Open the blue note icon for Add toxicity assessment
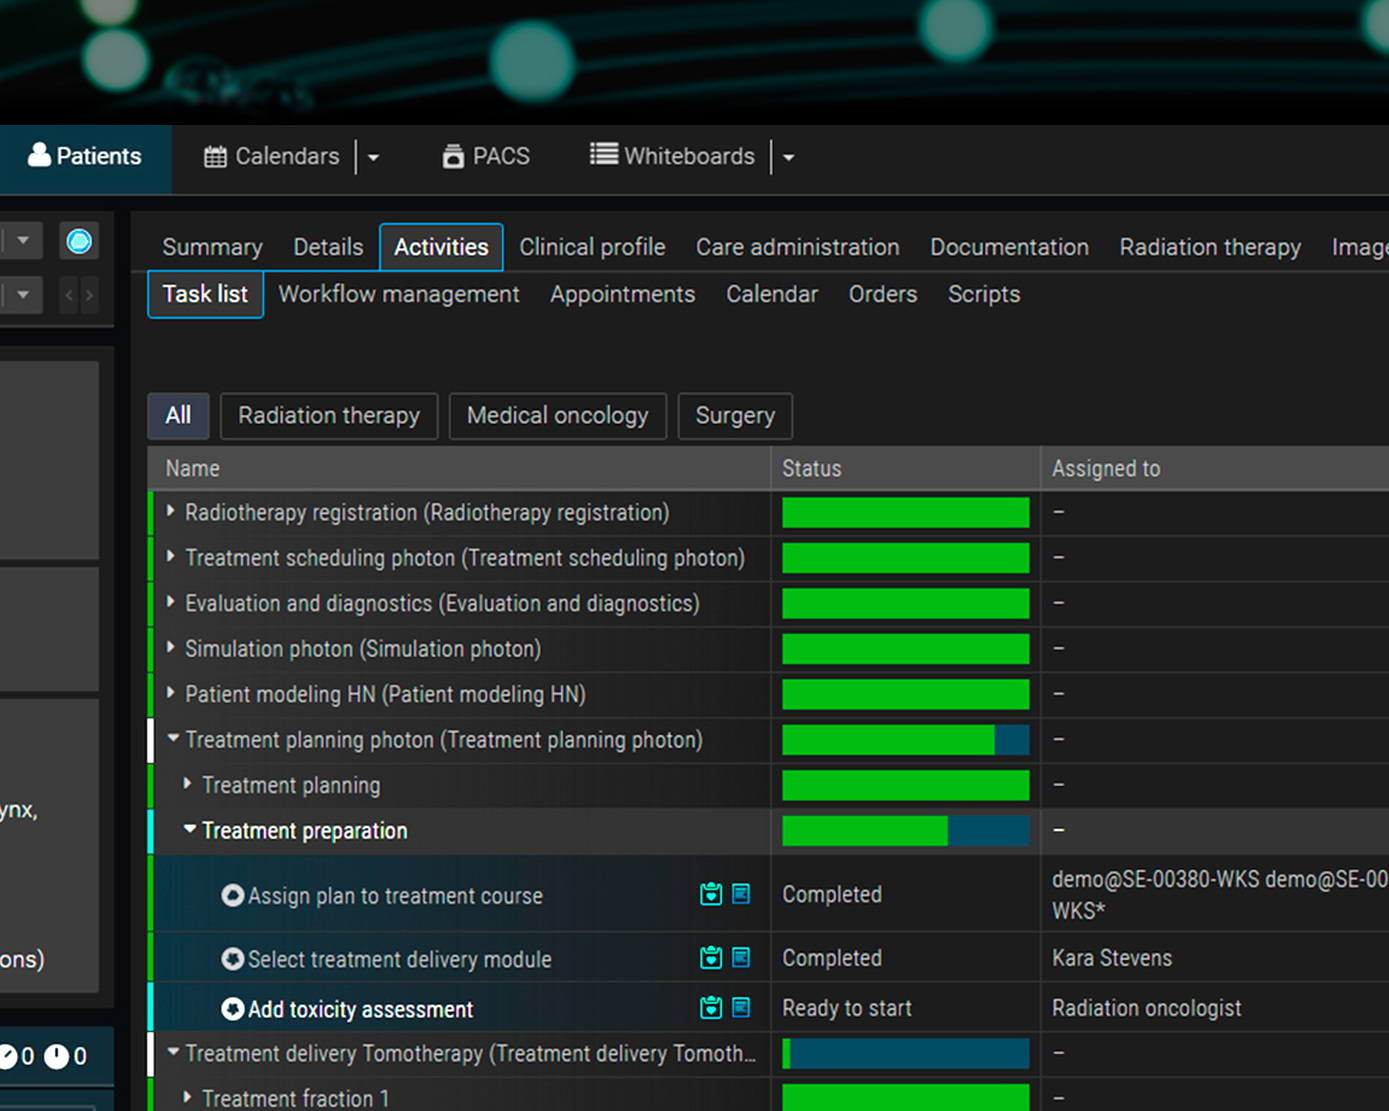The image size is (1389, 1111). click(741, 1007)
